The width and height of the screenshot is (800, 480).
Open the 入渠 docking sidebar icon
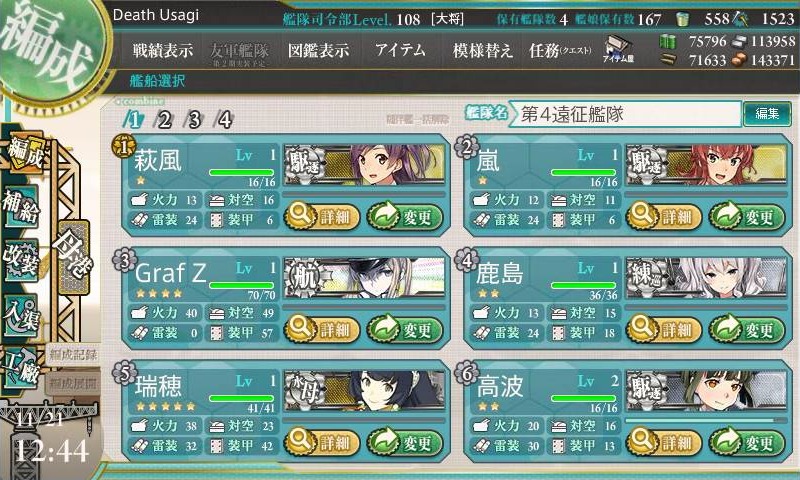coord(21,315)
